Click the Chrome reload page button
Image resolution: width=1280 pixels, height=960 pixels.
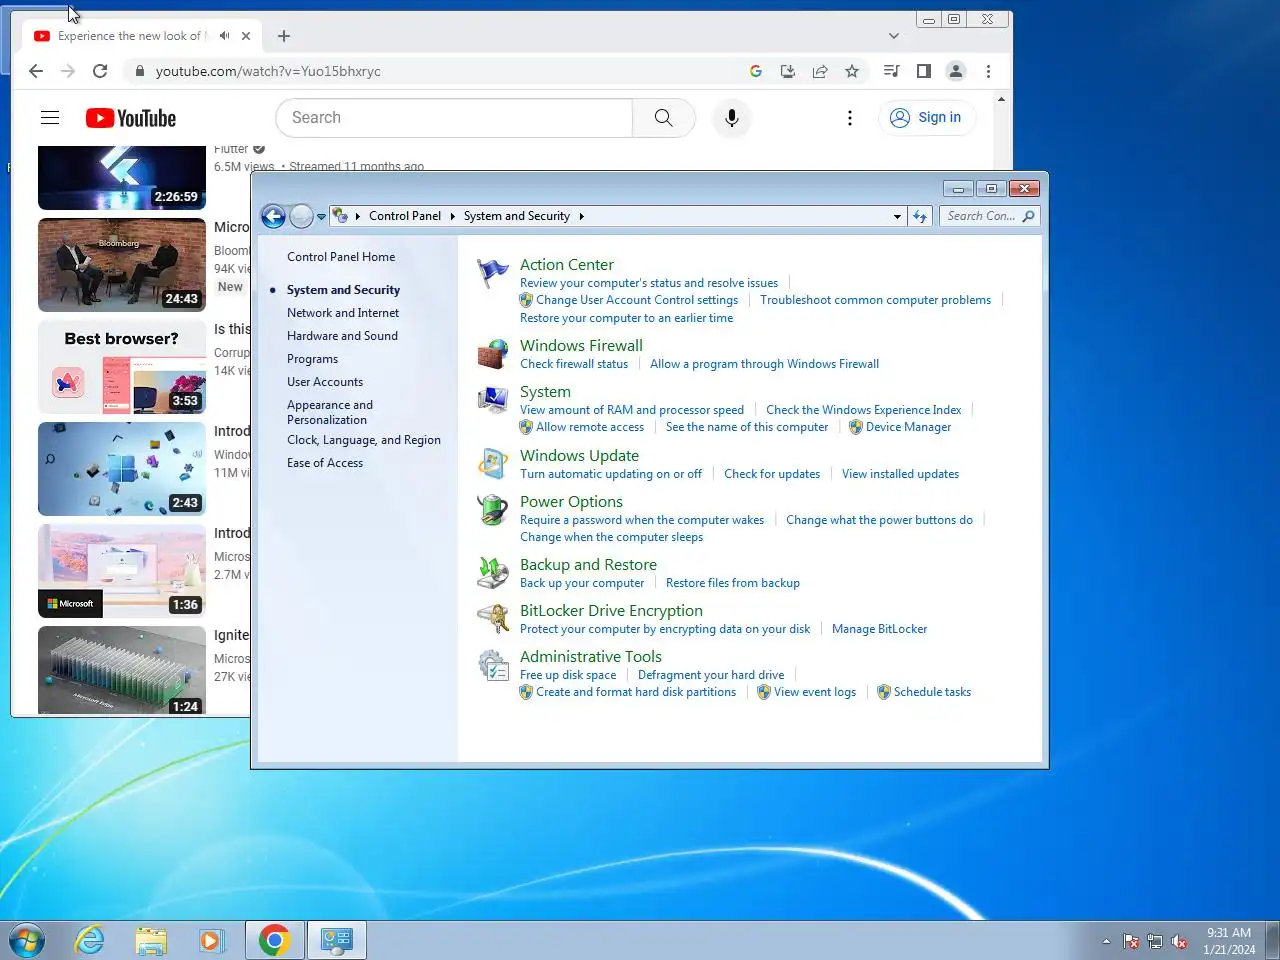tap(100, 71)
